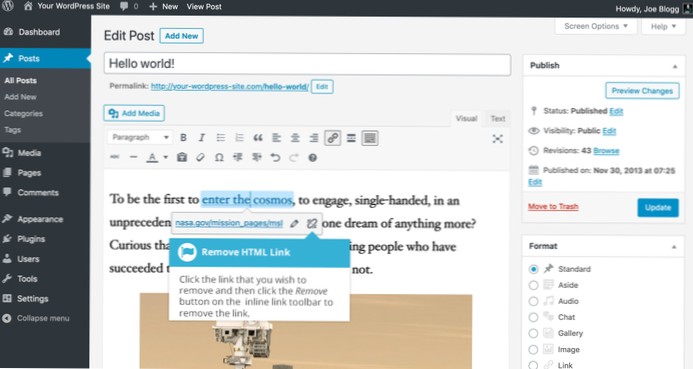Apply strikethrough formatting
693x369 pixels.
pyautogui.click(x=114, y=157)
